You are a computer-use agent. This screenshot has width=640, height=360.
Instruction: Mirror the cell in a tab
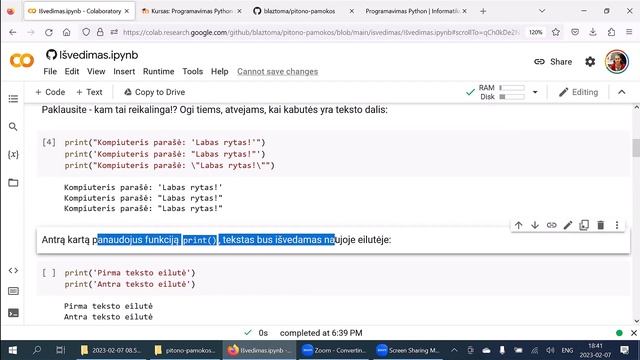tap(584, 225)
